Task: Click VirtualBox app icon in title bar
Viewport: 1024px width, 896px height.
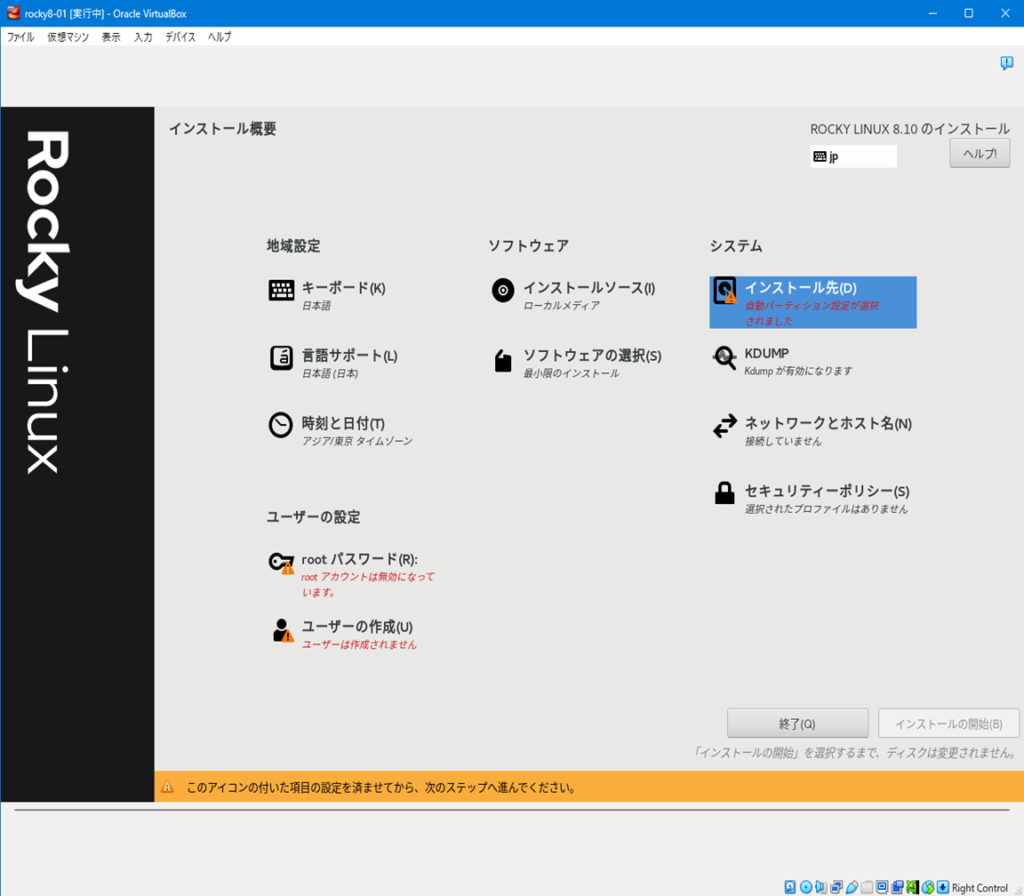Action: [x=13, y=13]
